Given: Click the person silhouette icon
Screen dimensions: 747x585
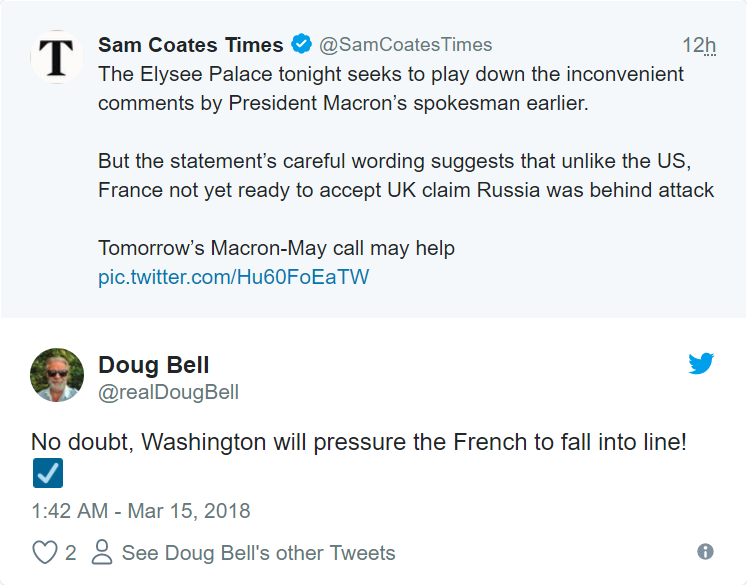Looking at the screenshot, I should click(x=101, y=553).
